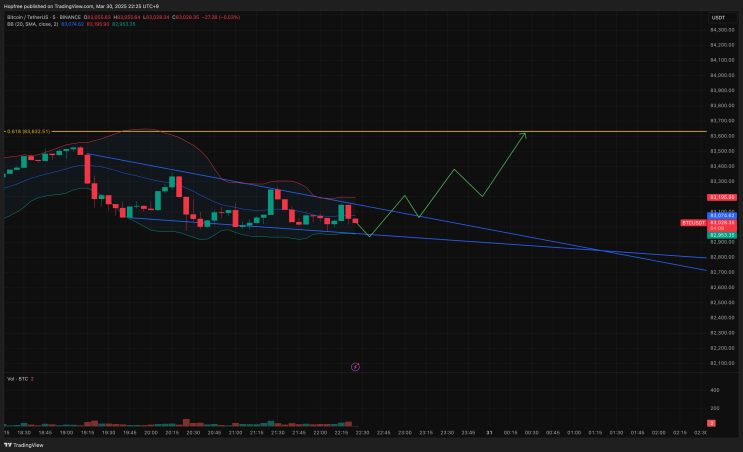Click the 19:00 time axis label
The width and height of the screenshot is (743, 452).
(x=66, y=433)
